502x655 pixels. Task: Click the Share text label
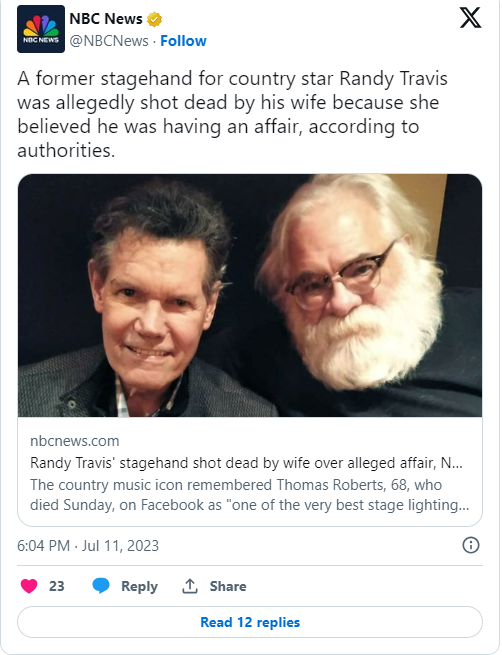click(228, 586)
